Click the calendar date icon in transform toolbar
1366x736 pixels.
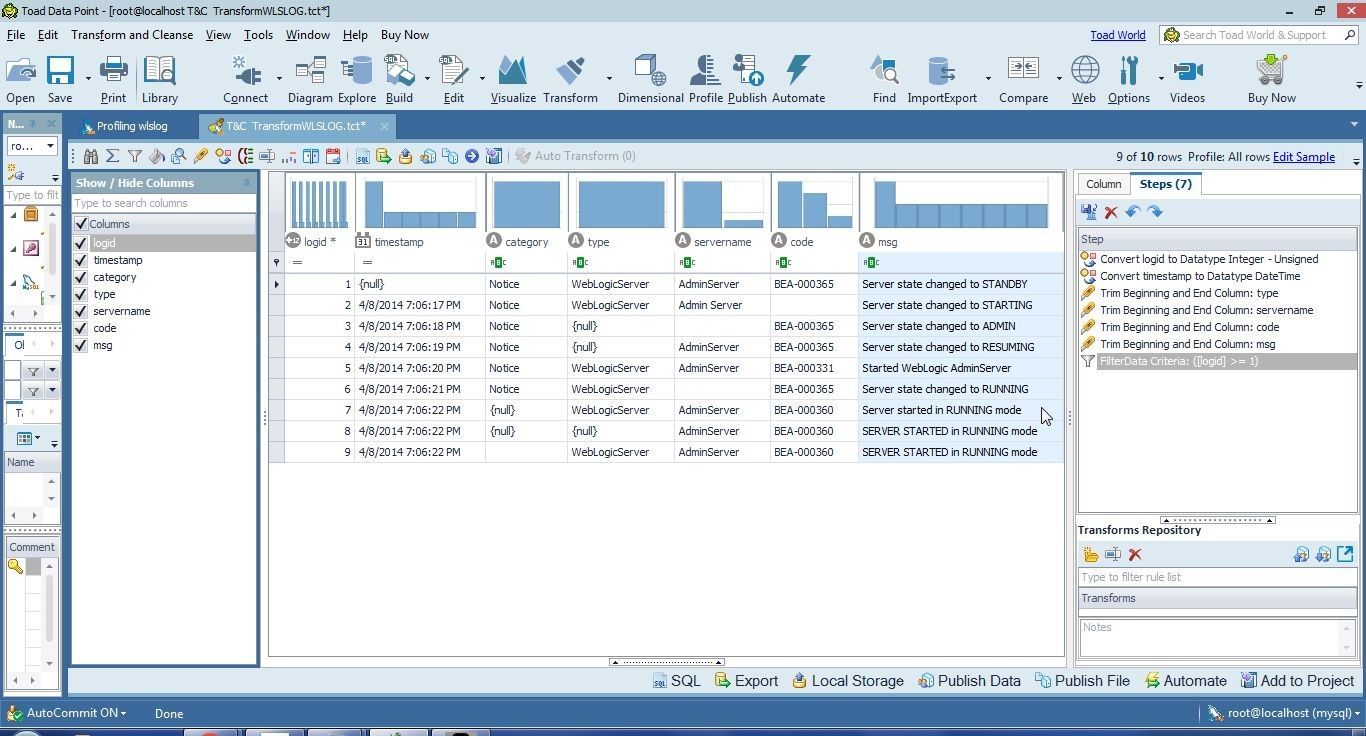coord(333,156)
